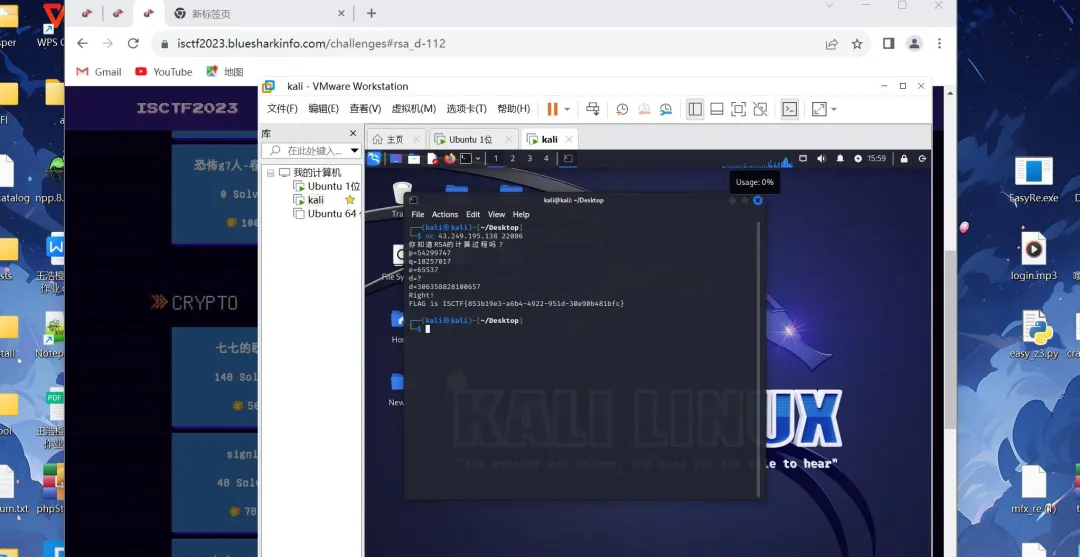Image resolution: width=1080 pixels, height=557 pixels.
Task: Toggle the VMware library sidebar view
Action: pos(695,109)
